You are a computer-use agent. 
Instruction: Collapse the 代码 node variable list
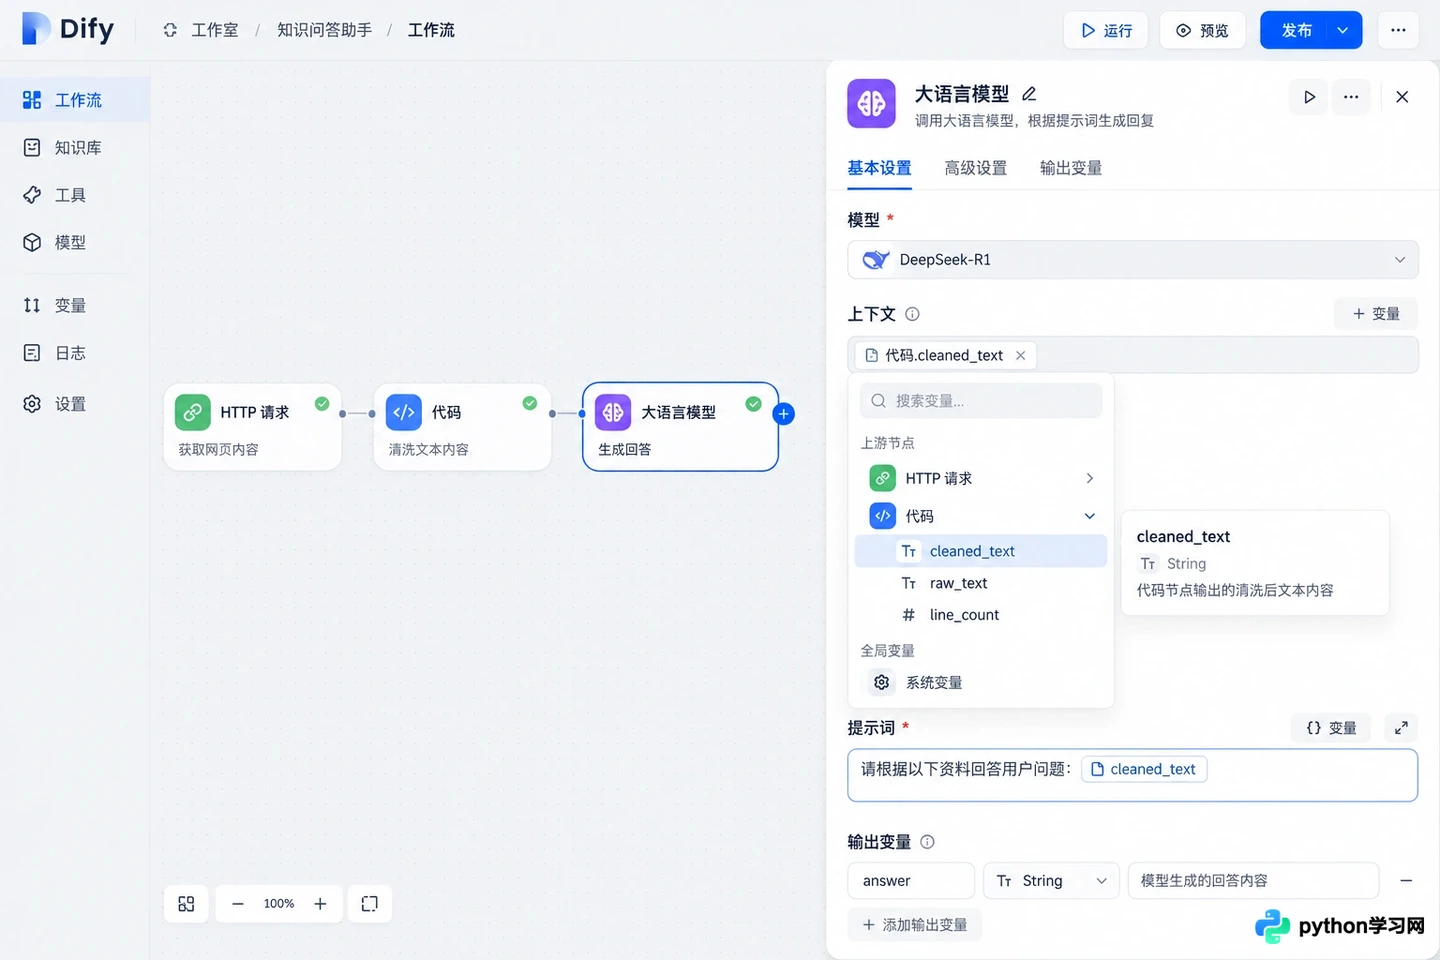click(x=1089, y=516)
